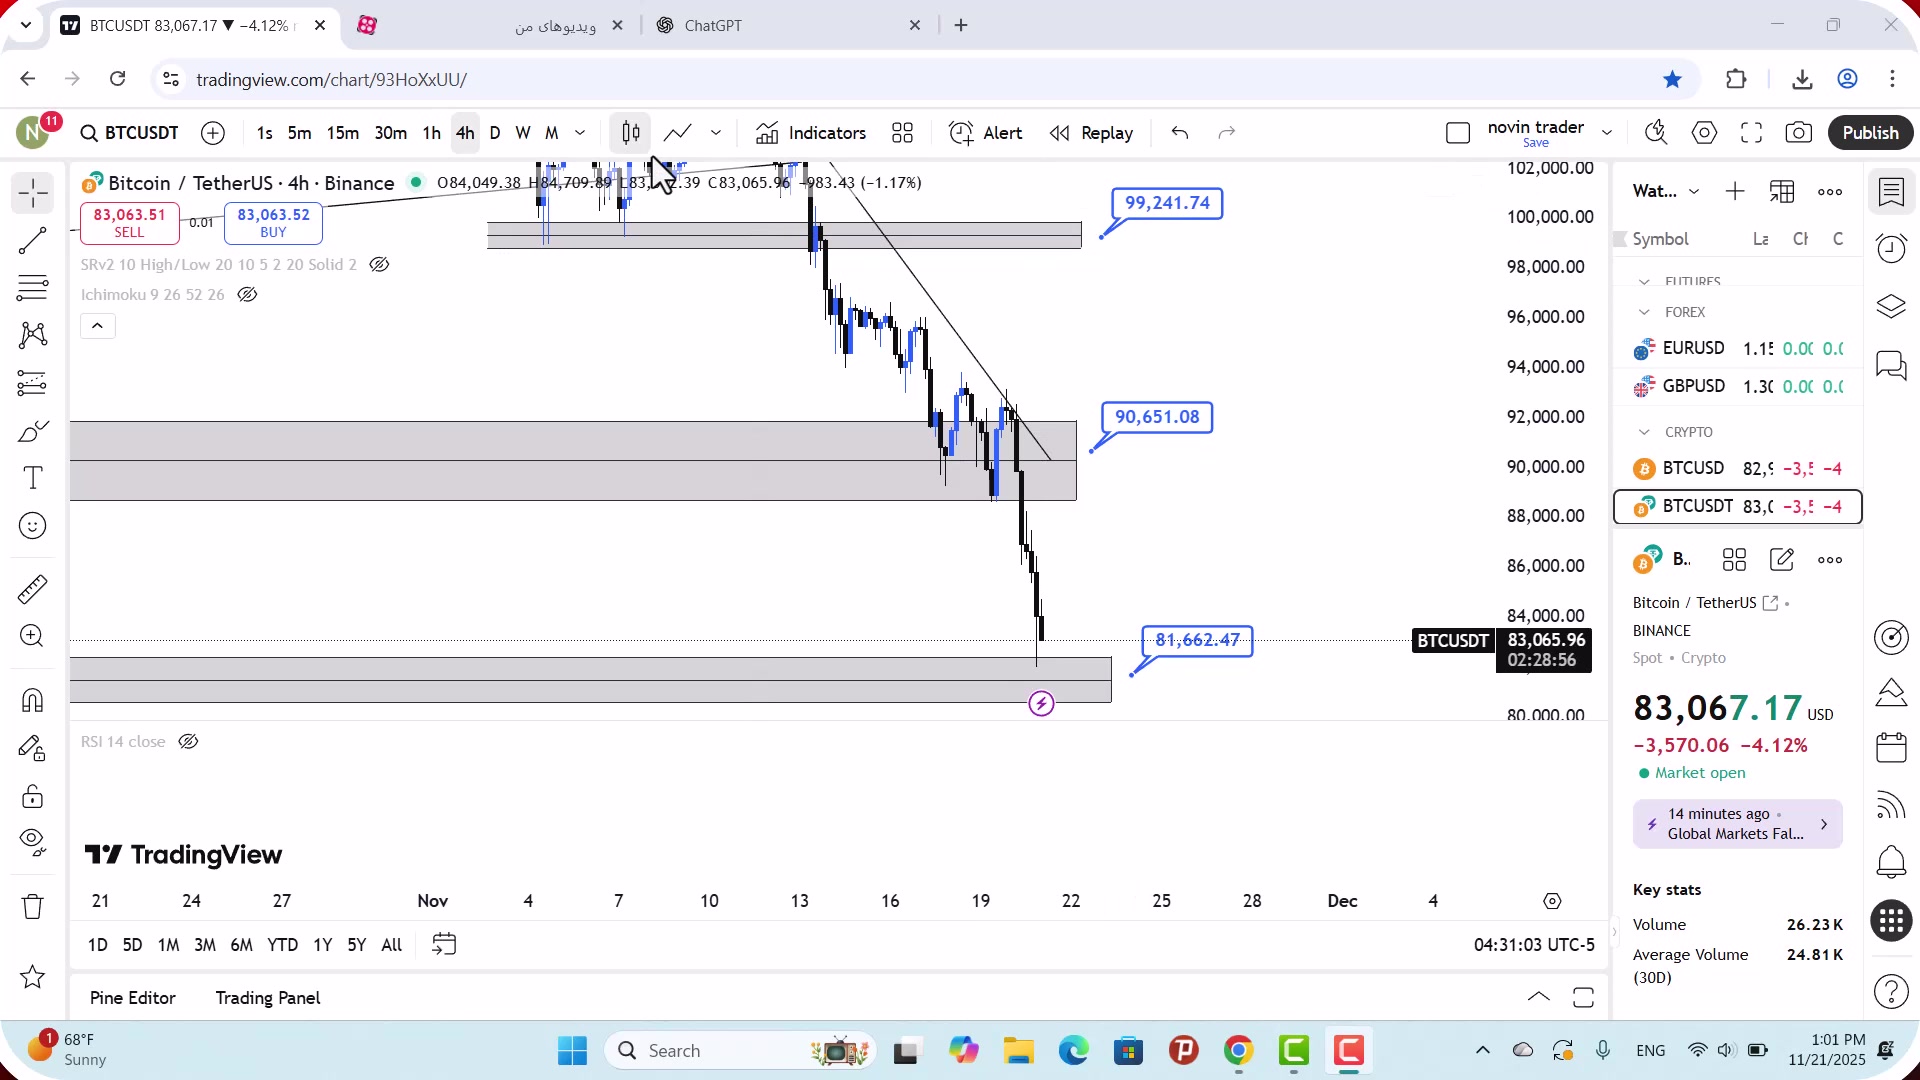This screenshot has width=1920, height=1080.
Task: Open the economic calendar panel
Action: pos(1891,748)
